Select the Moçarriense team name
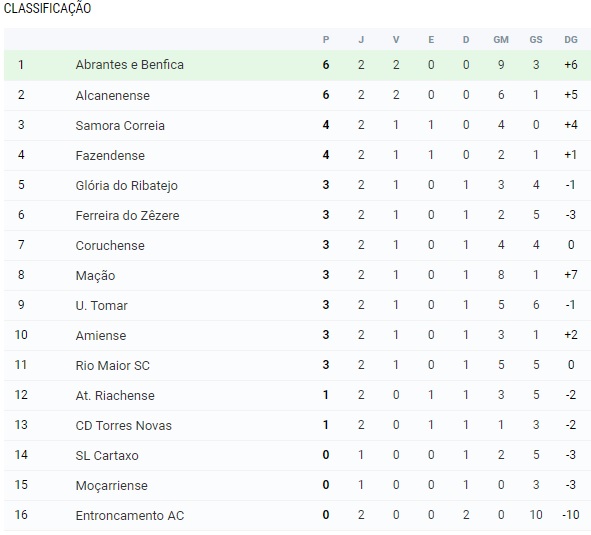The image size is (591, 535). tap(111, 486)
